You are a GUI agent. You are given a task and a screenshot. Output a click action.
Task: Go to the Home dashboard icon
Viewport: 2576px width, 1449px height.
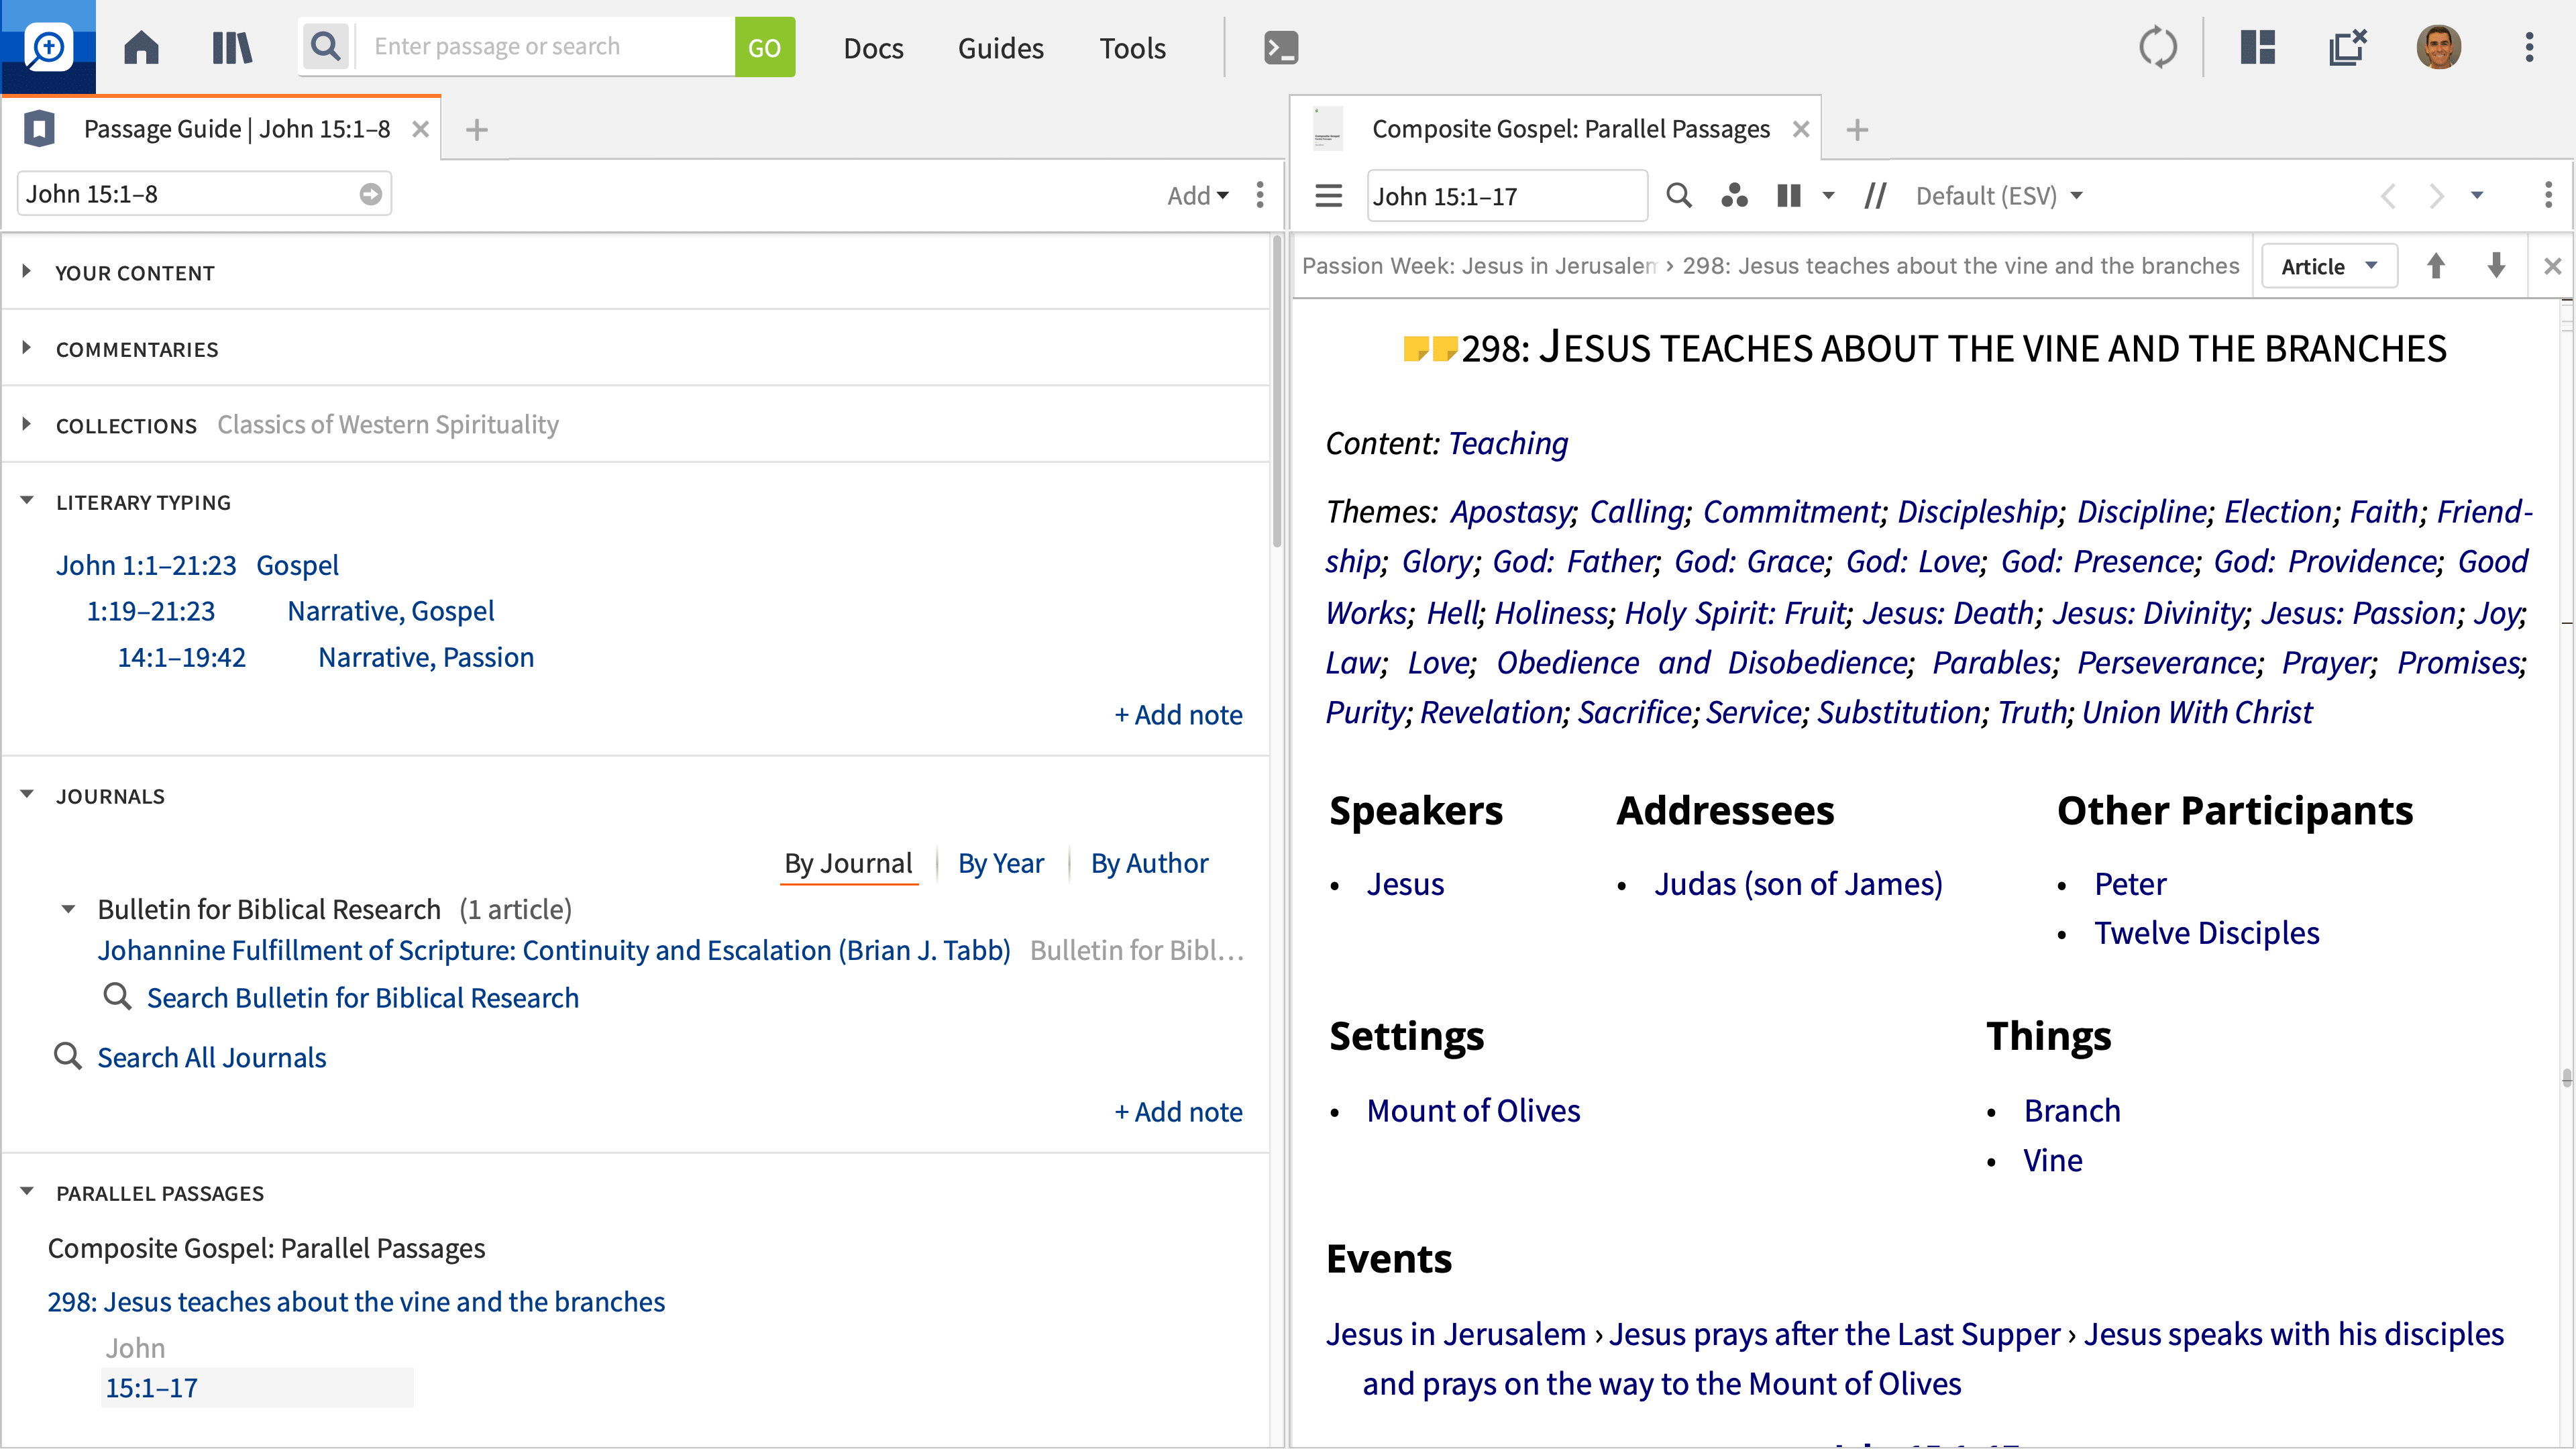(x=141, y=47)
